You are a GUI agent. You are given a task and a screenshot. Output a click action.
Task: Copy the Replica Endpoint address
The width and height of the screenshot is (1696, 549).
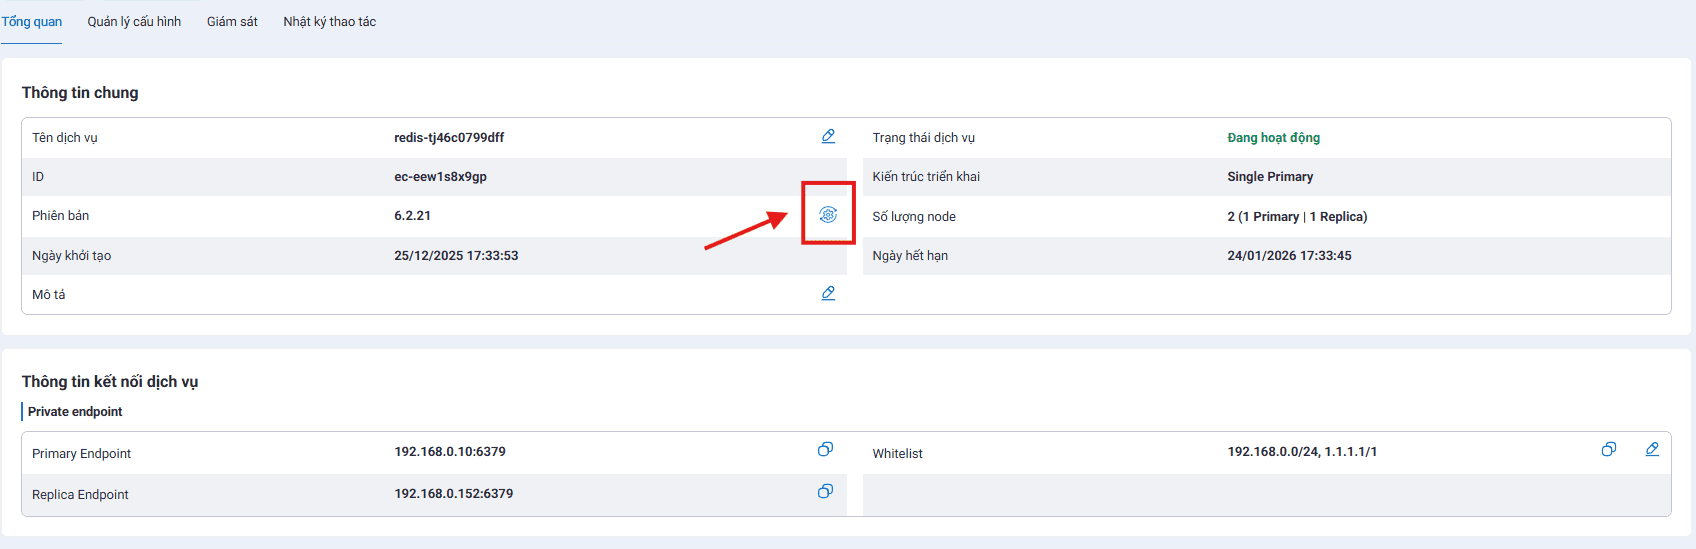pos(825,491)
